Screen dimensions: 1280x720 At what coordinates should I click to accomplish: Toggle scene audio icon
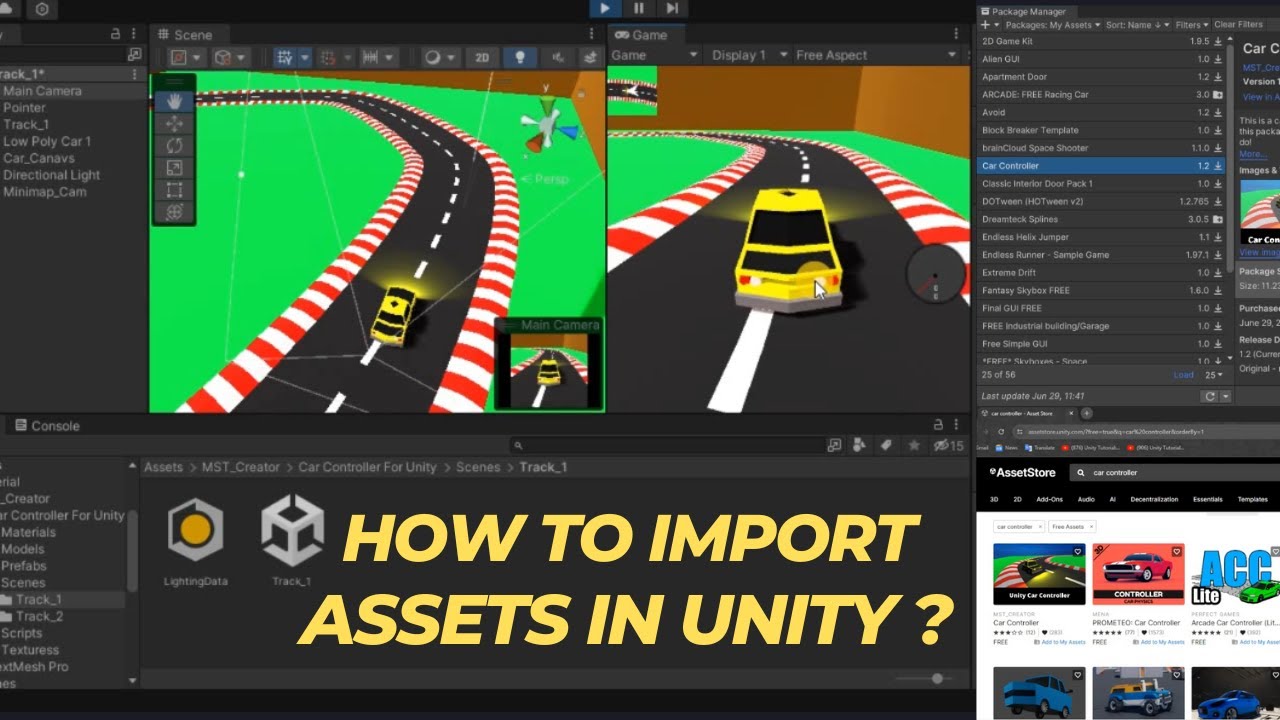[556, 58]
